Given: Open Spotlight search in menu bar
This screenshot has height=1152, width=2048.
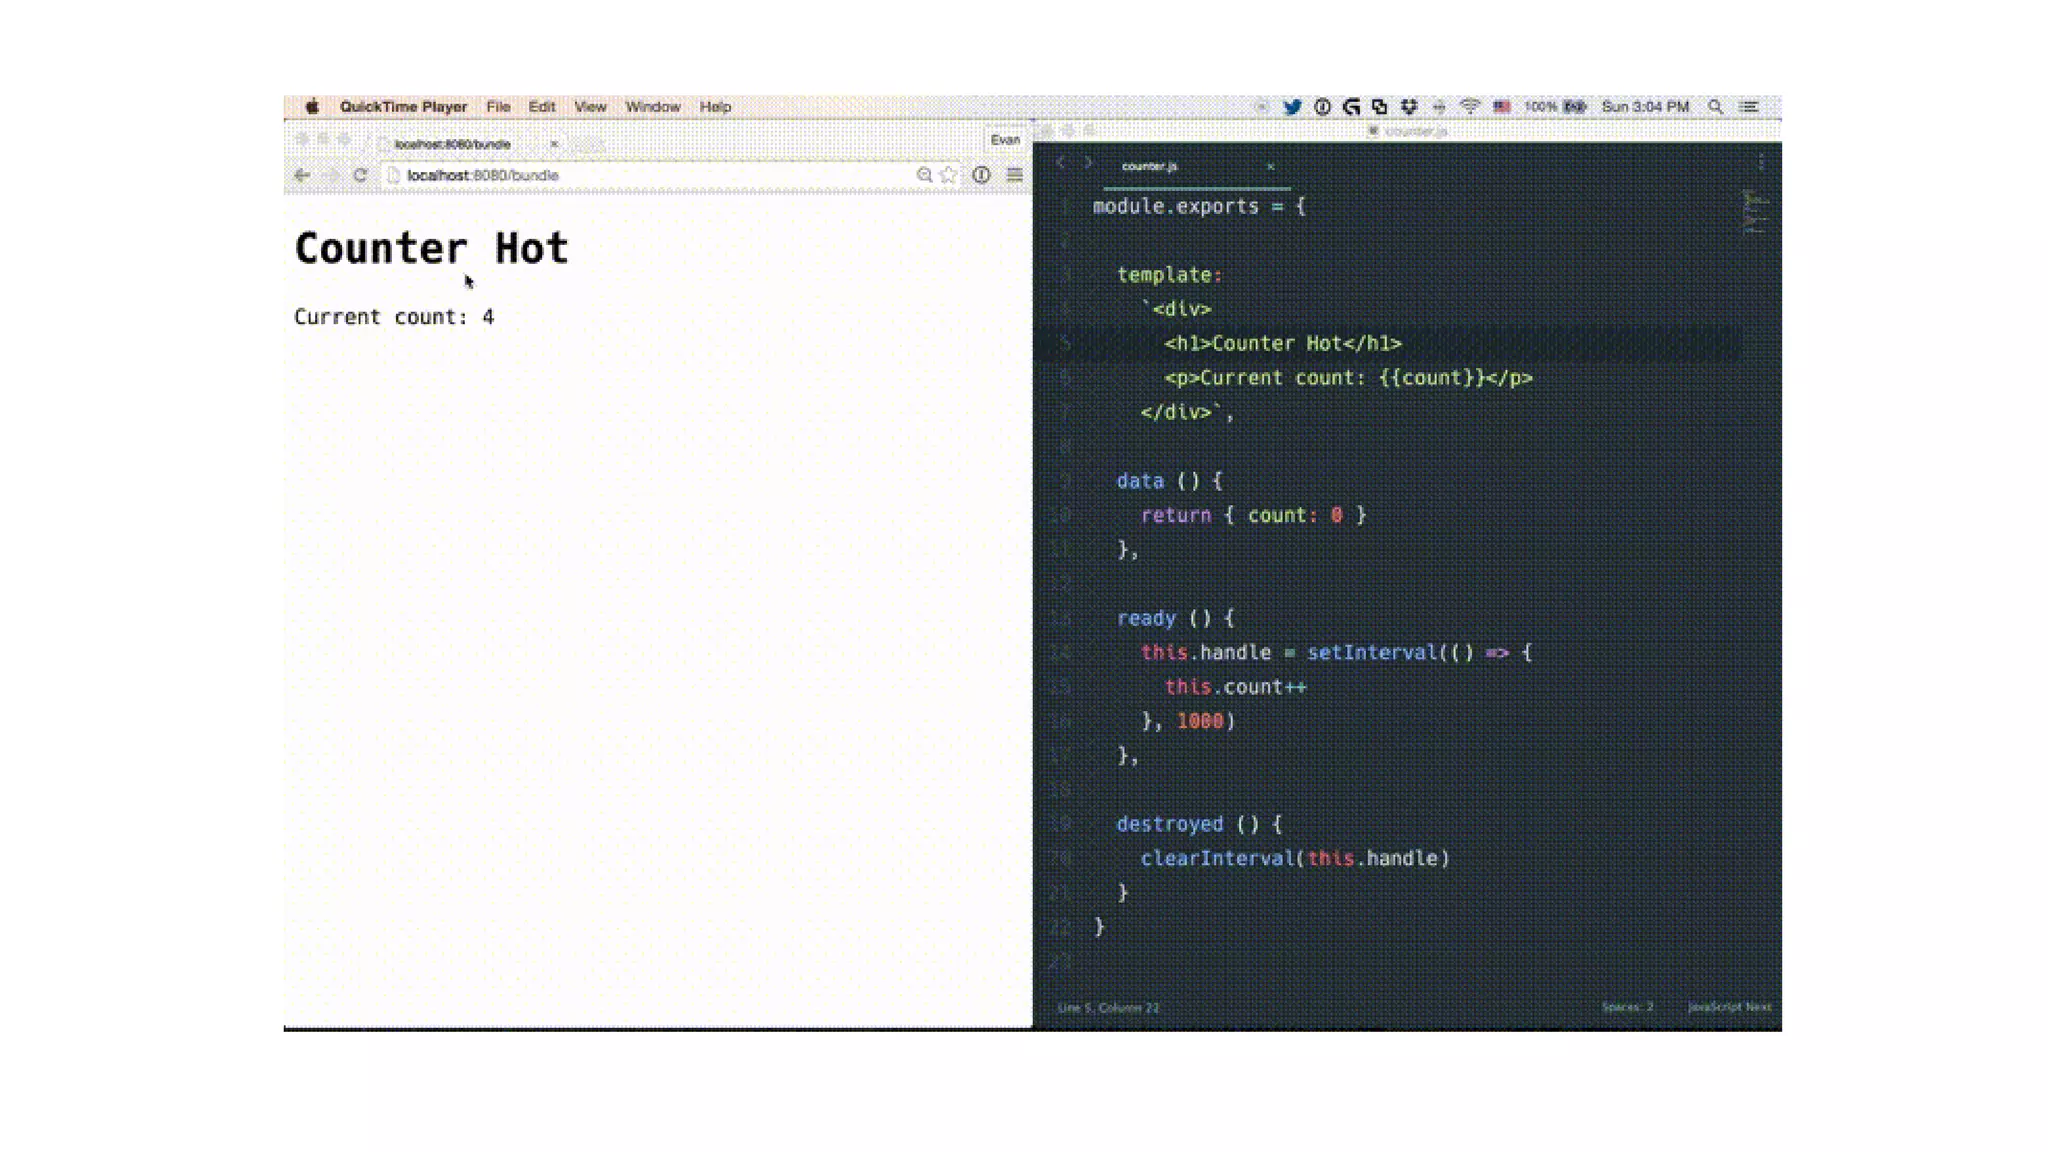Looking at the screenshot, I should click(x=1715, y=107).
